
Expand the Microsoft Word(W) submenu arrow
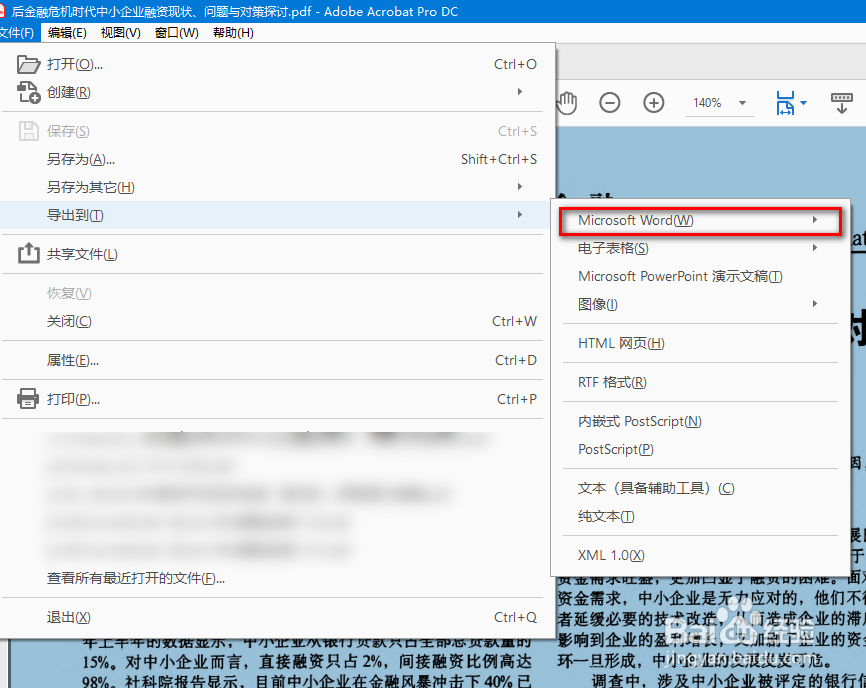(x=815, y=220)
